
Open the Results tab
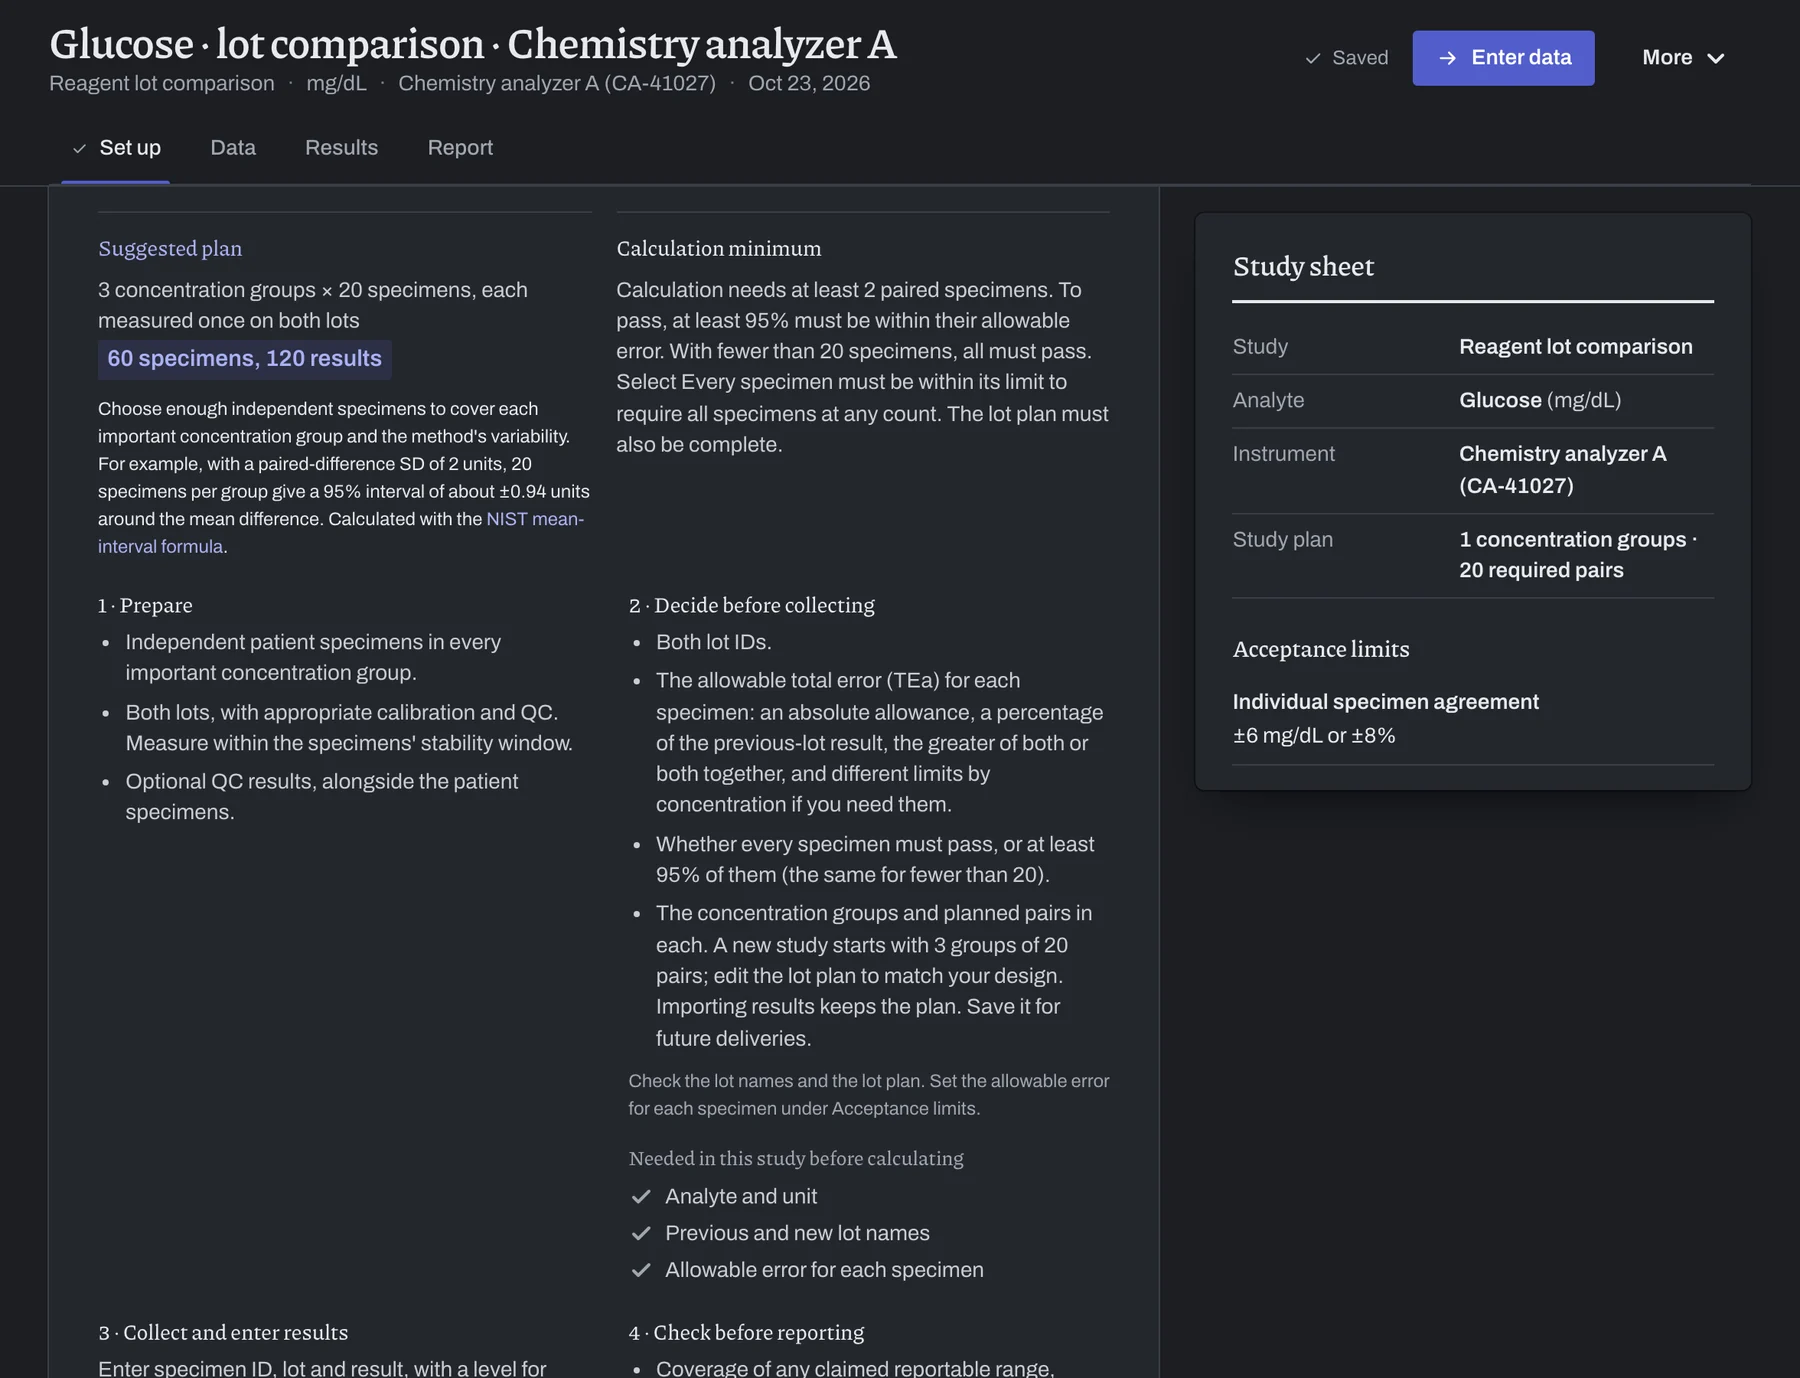pos(341,148)
